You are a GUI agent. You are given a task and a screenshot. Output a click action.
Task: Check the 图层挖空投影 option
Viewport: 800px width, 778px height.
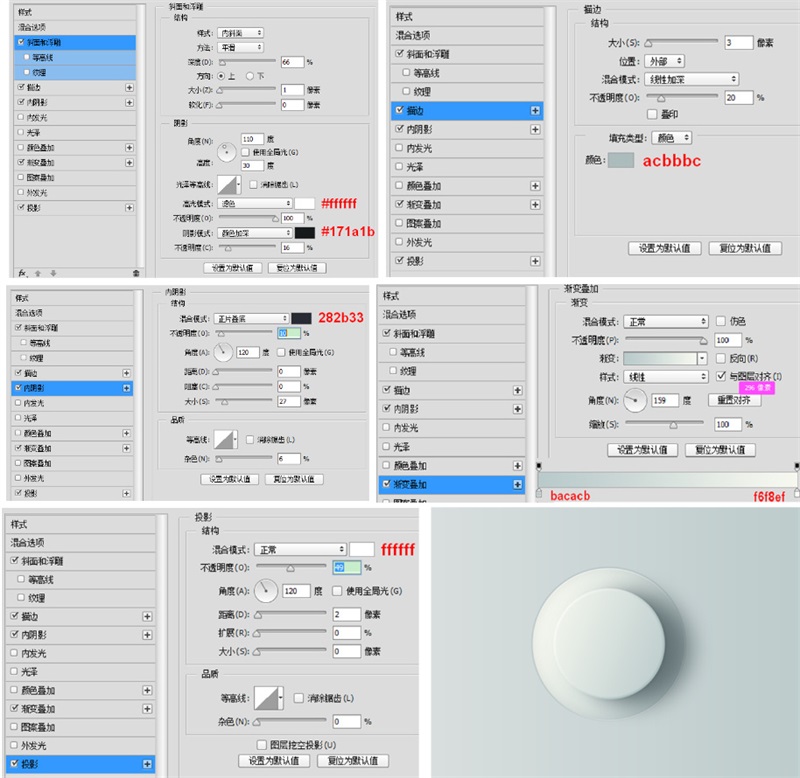pos(262,745)
